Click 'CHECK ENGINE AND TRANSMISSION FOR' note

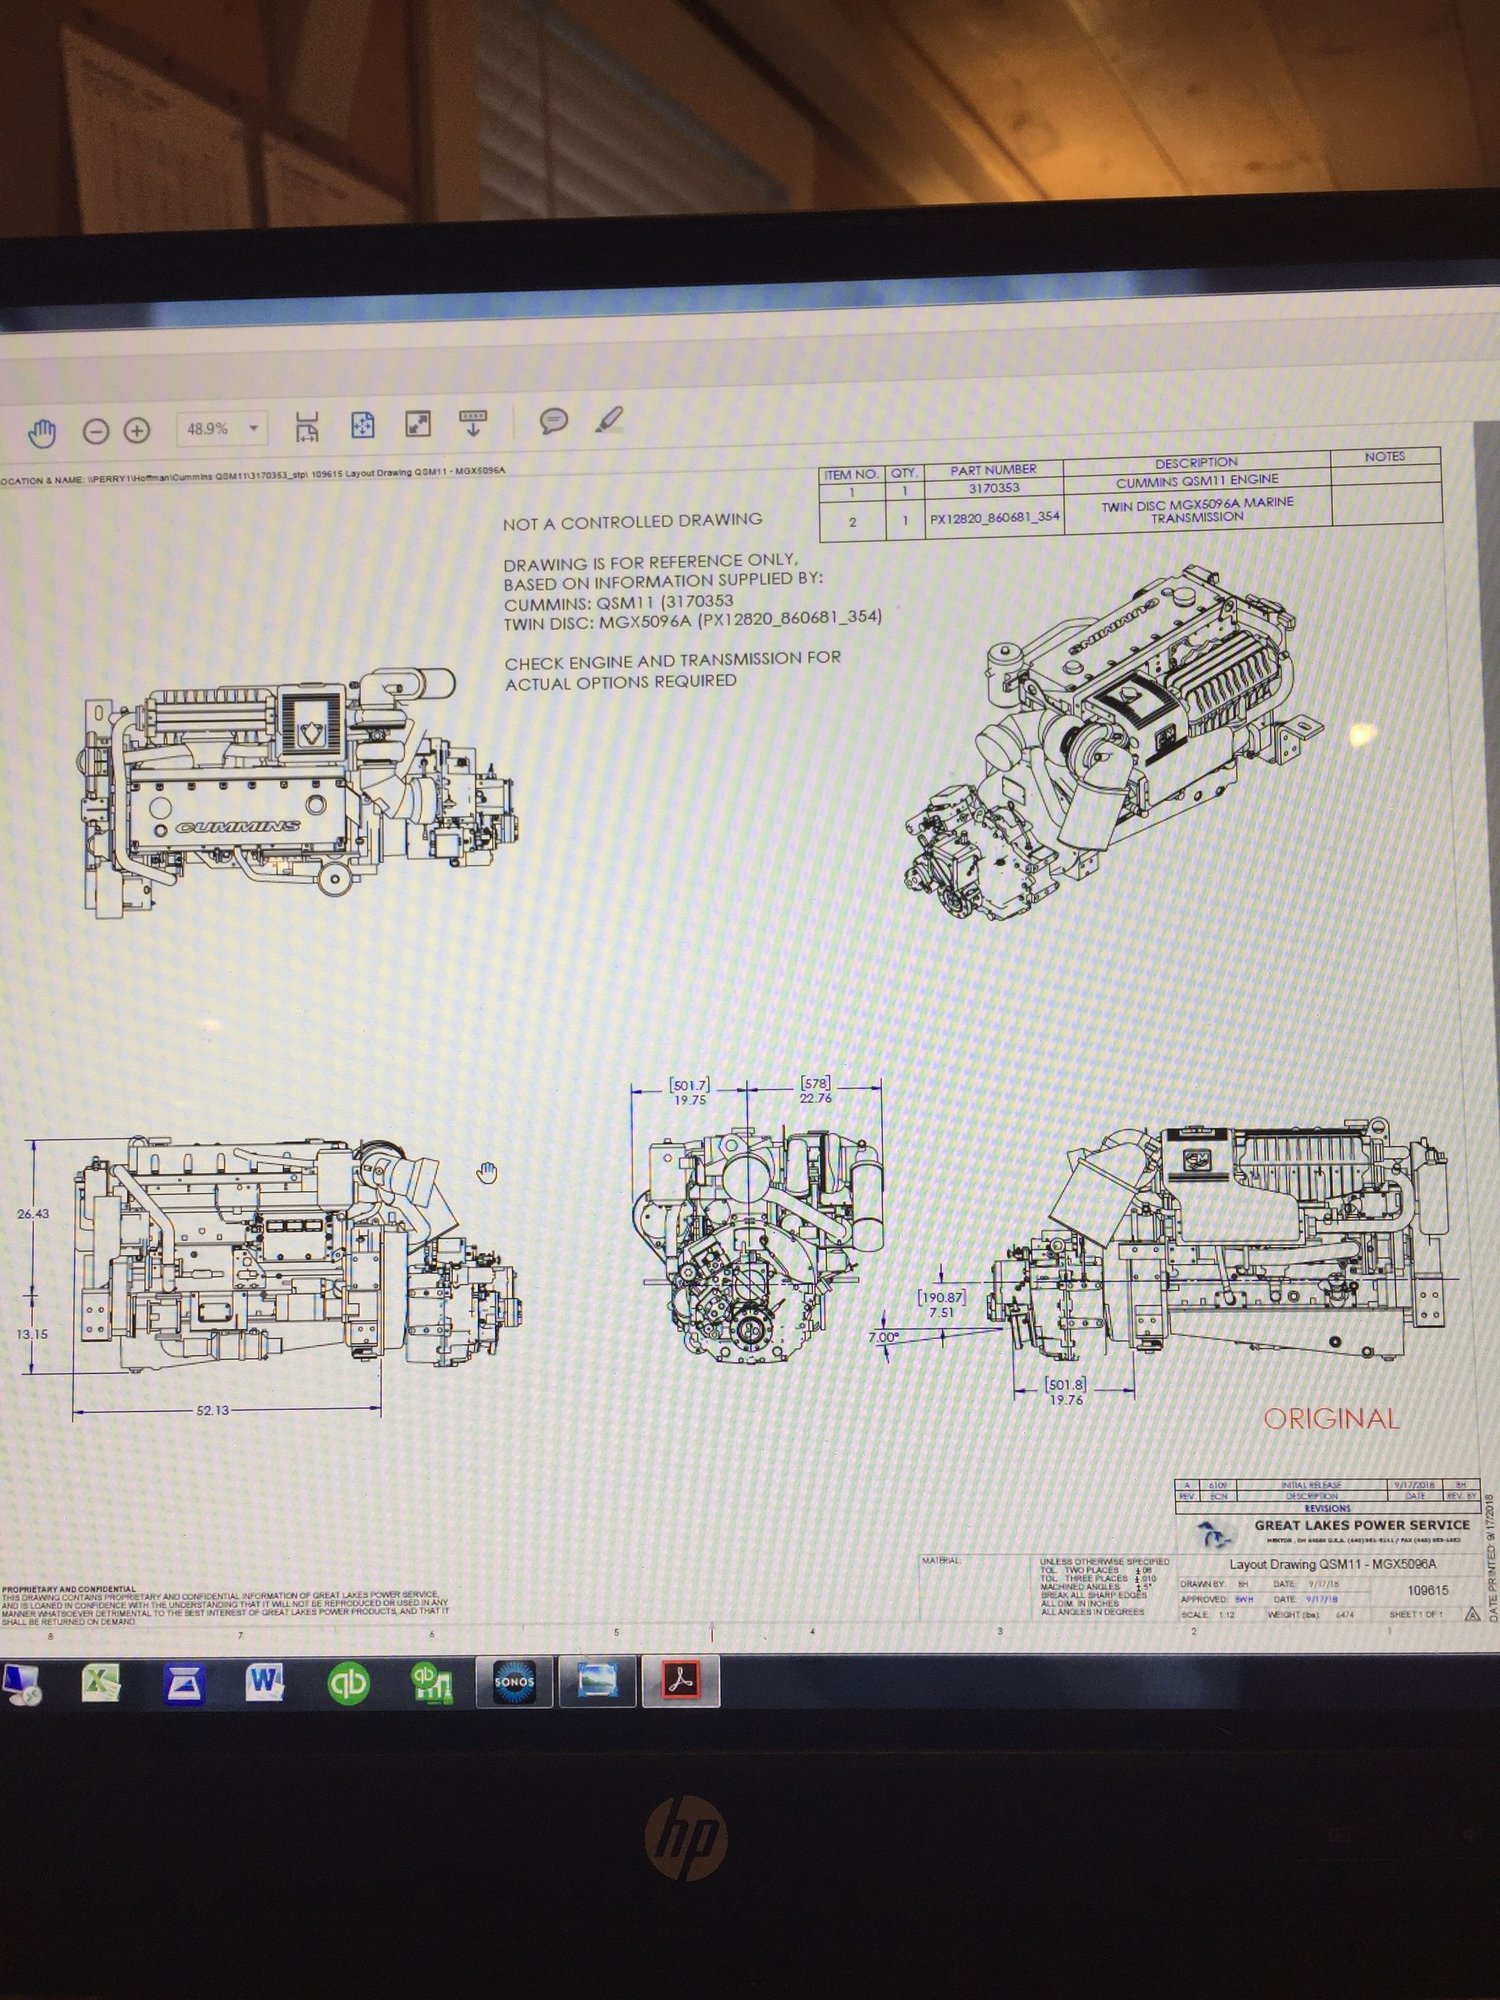tap(672, 660)
